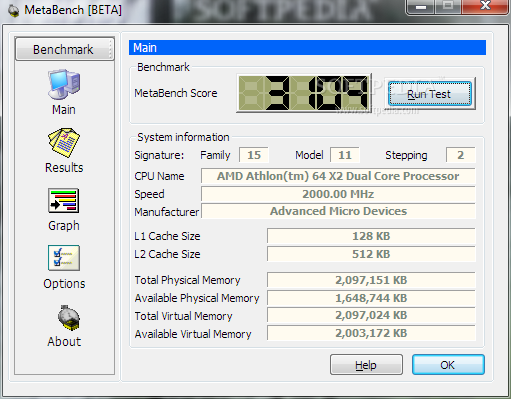The width and height of the screenshot is (511, 399).
Task: Click the L1 Cache Size value 128 KB
Action: 371,236
